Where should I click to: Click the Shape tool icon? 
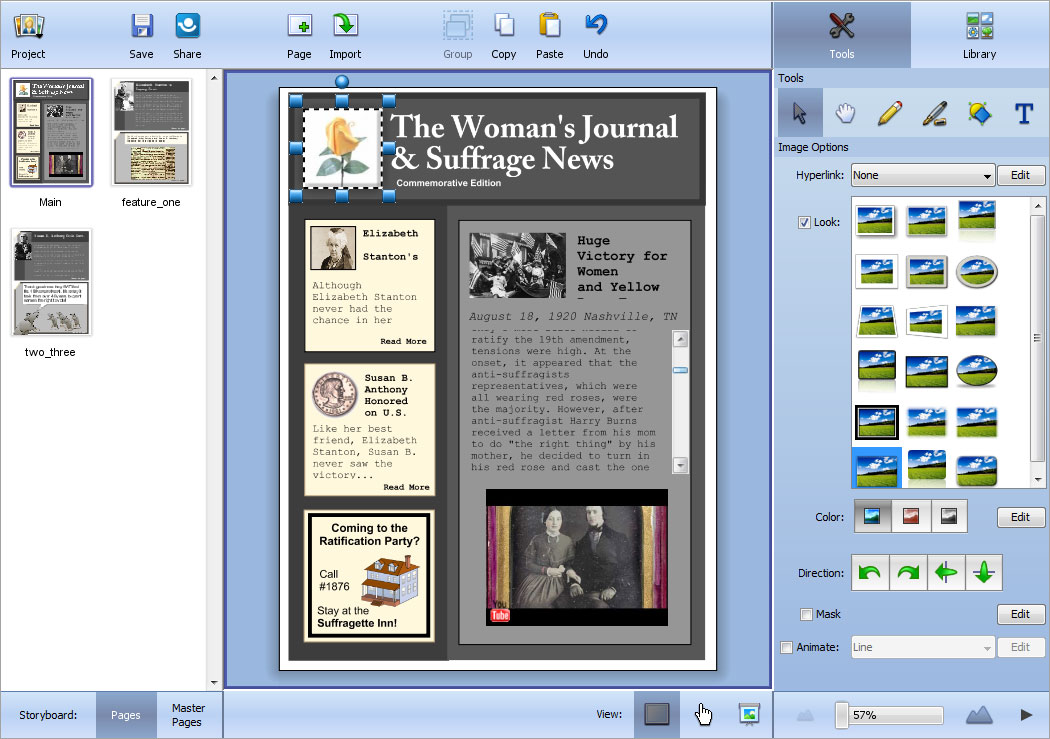coord(979,113)
